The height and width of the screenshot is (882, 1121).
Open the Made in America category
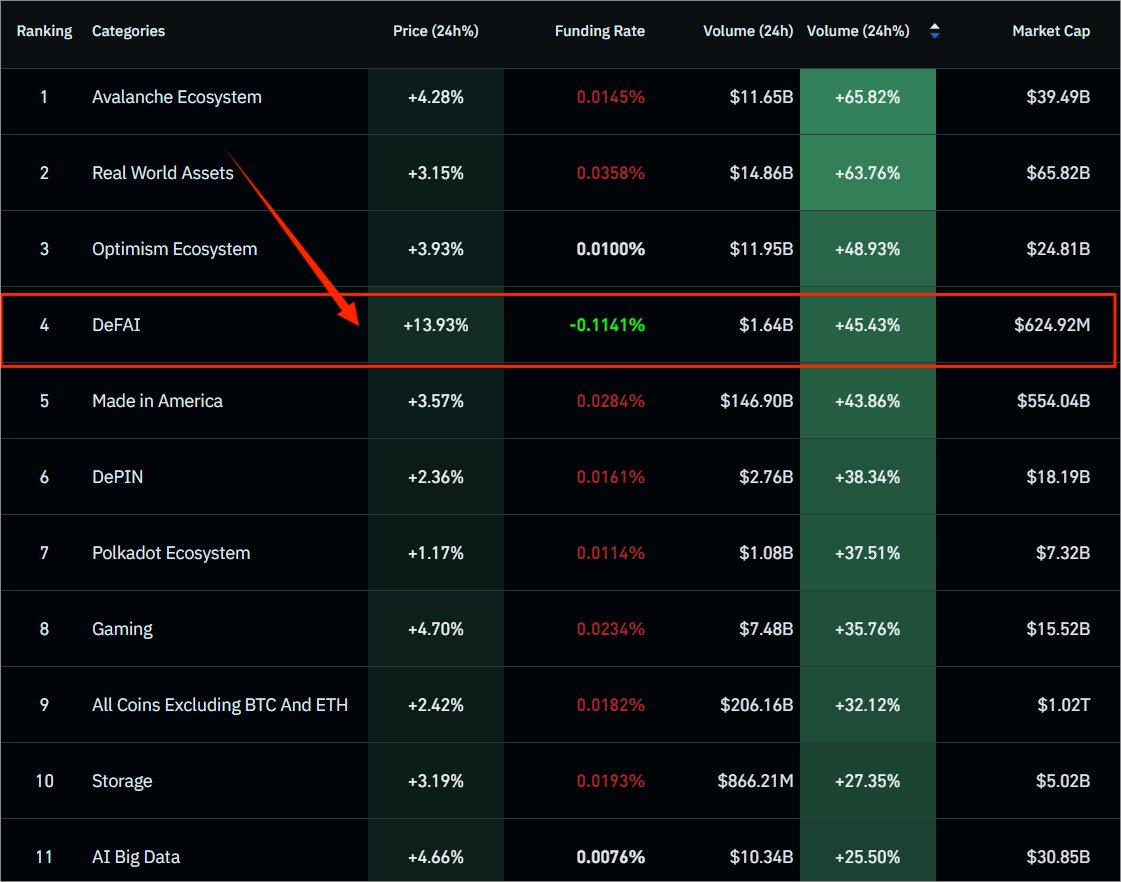[x=157, y=401]
